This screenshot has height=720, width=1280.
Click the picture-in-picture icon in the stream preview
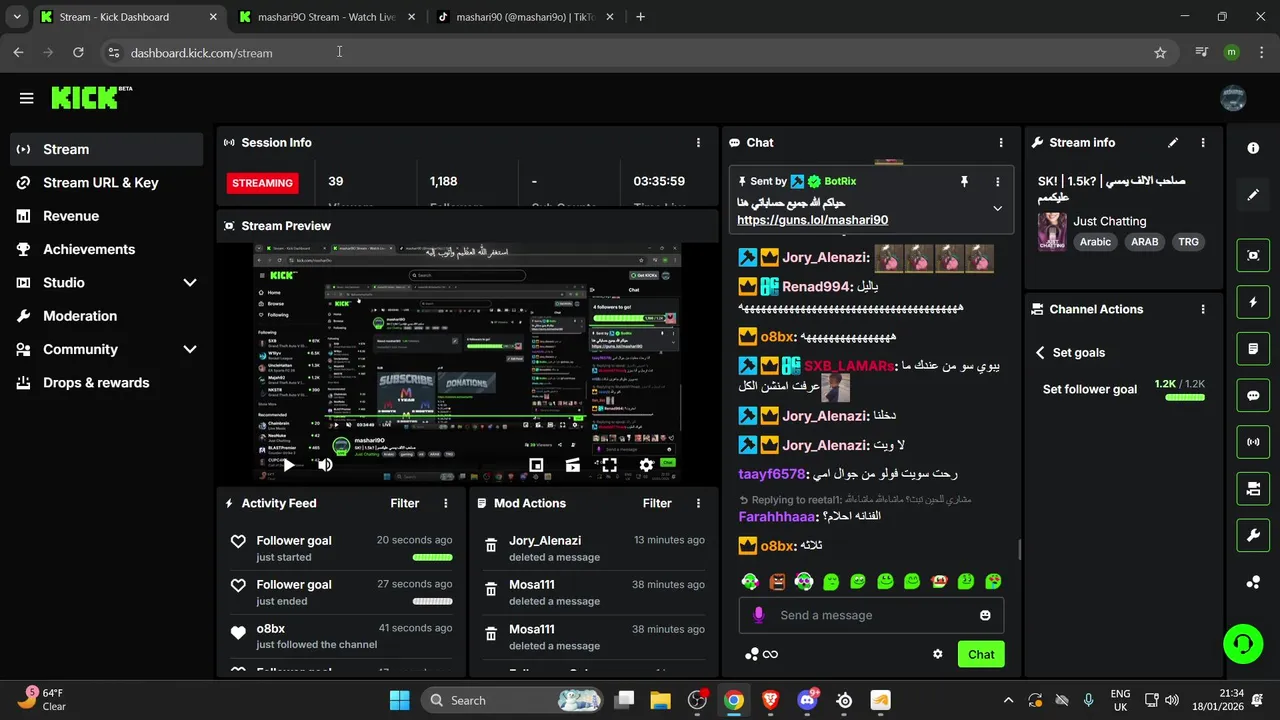point(536,465)
